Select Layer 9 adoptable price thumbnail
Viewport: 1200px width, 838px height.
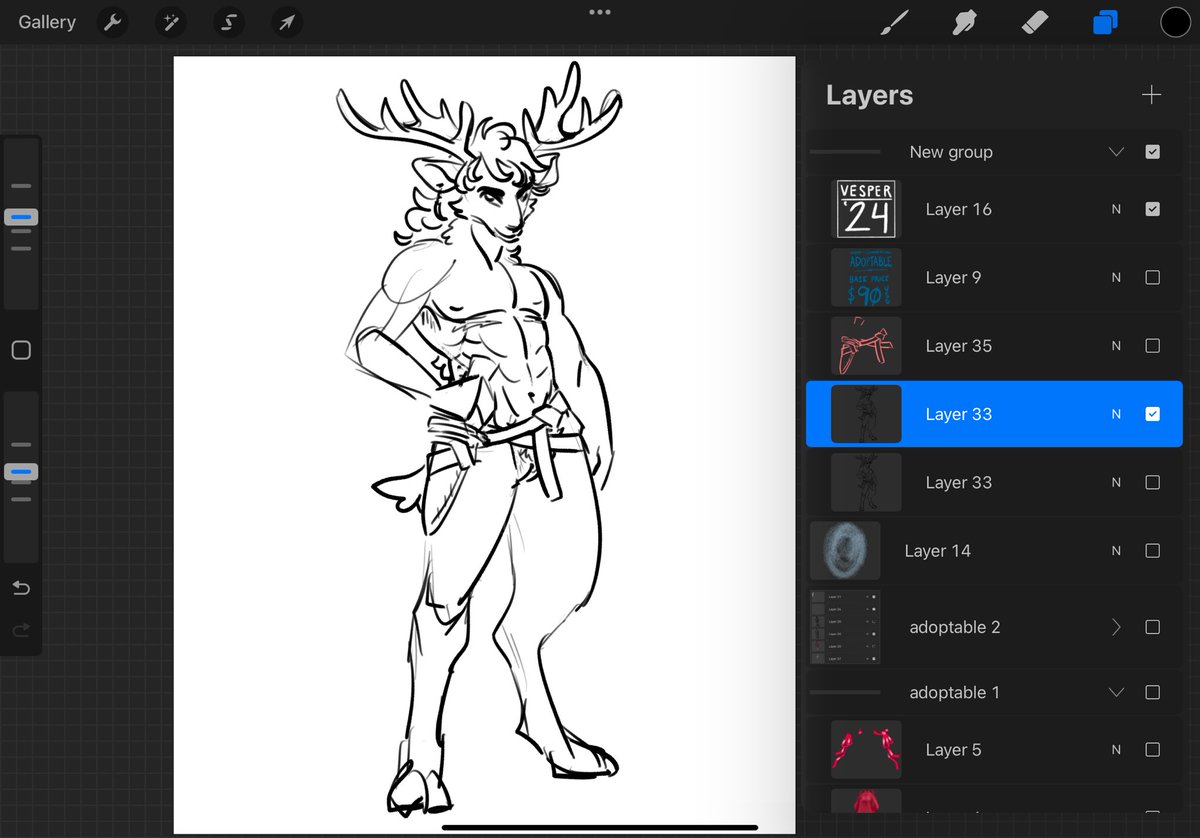tap(866, 277)
